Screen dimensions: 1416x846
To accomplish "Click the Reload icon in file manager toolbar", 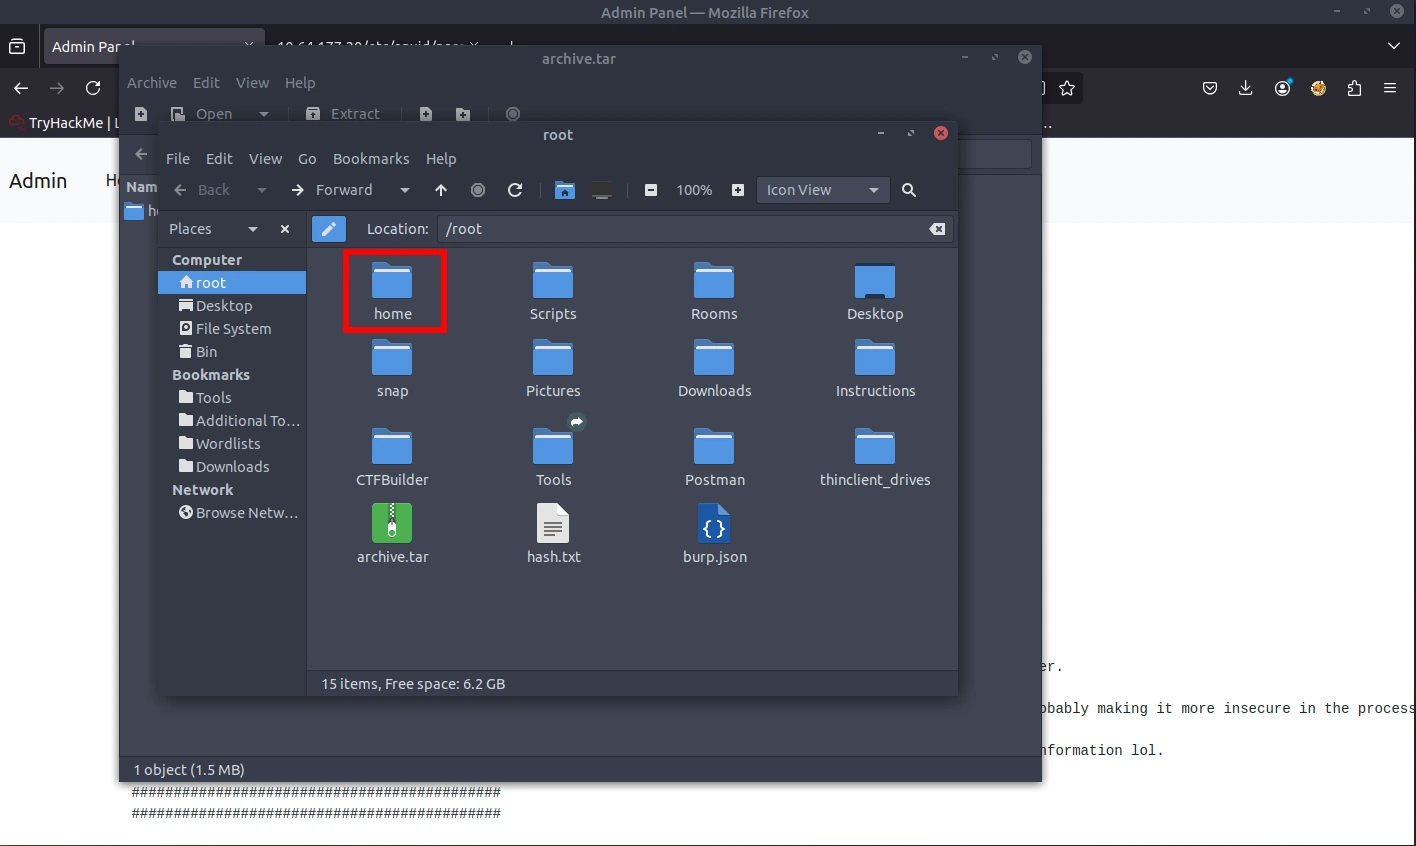I will click(515, 190).
